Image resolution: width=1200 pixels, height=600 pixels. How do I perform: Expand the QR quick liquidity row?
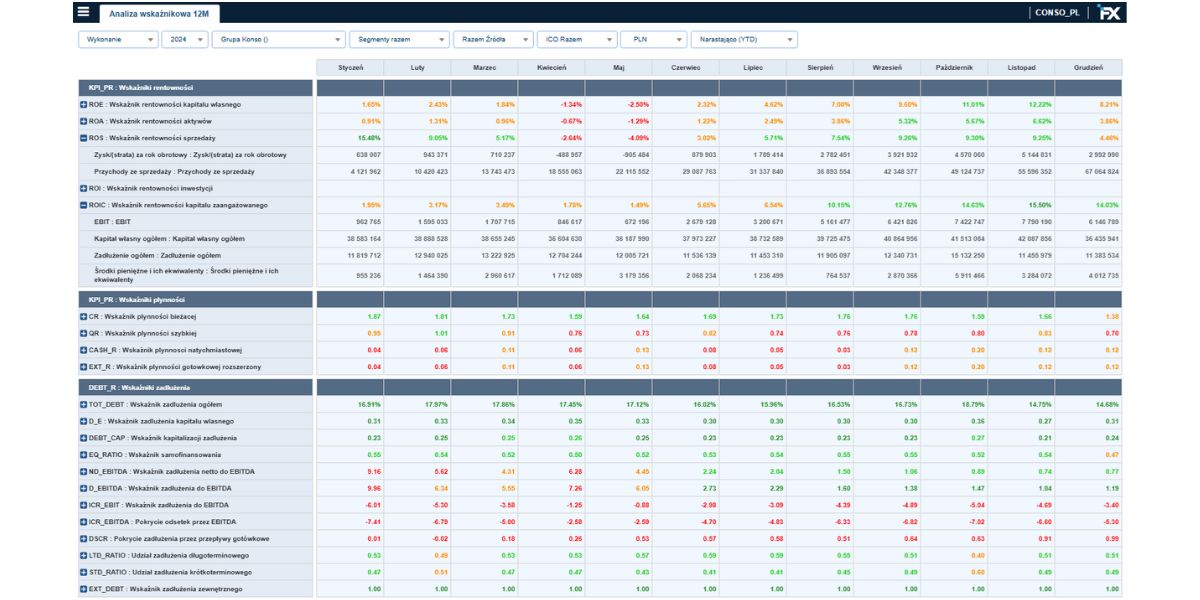click(84, 333)
